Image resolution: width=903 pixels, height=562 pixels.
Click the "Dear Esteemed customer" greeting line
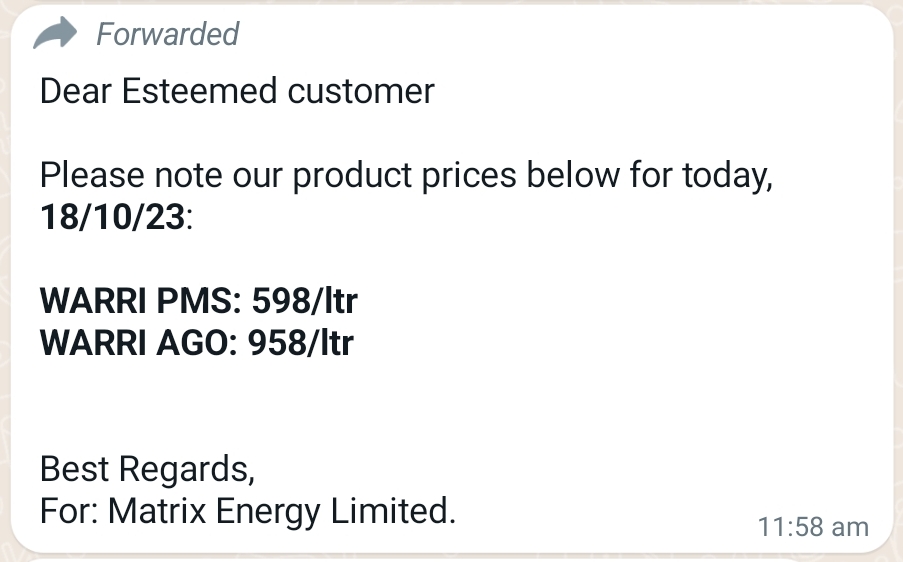[x=237, y=92]
